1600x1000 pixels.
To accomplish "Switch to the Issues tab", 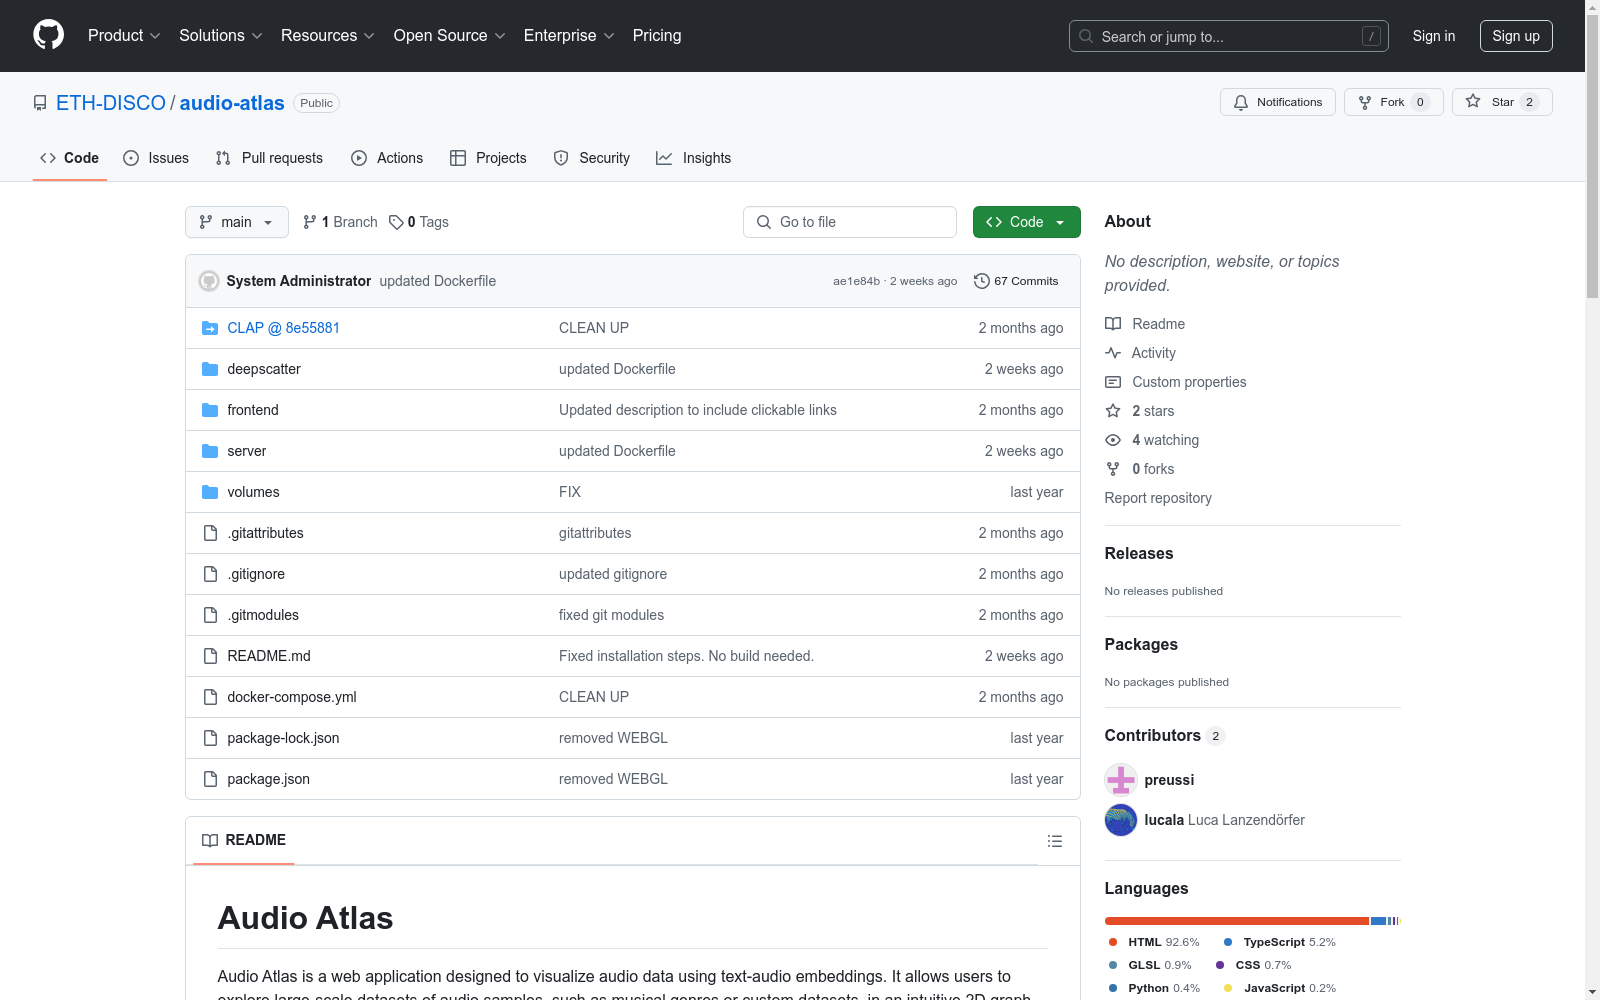I will [x=156, y=158].
